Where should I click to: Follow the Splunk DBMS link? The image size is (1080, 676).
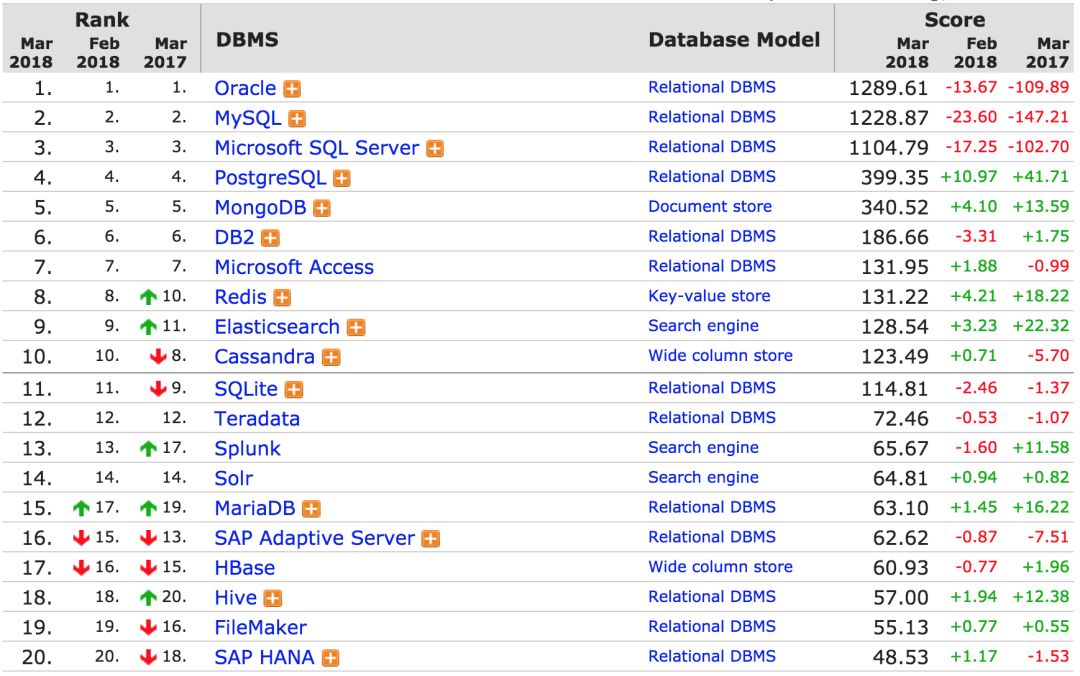247,449
